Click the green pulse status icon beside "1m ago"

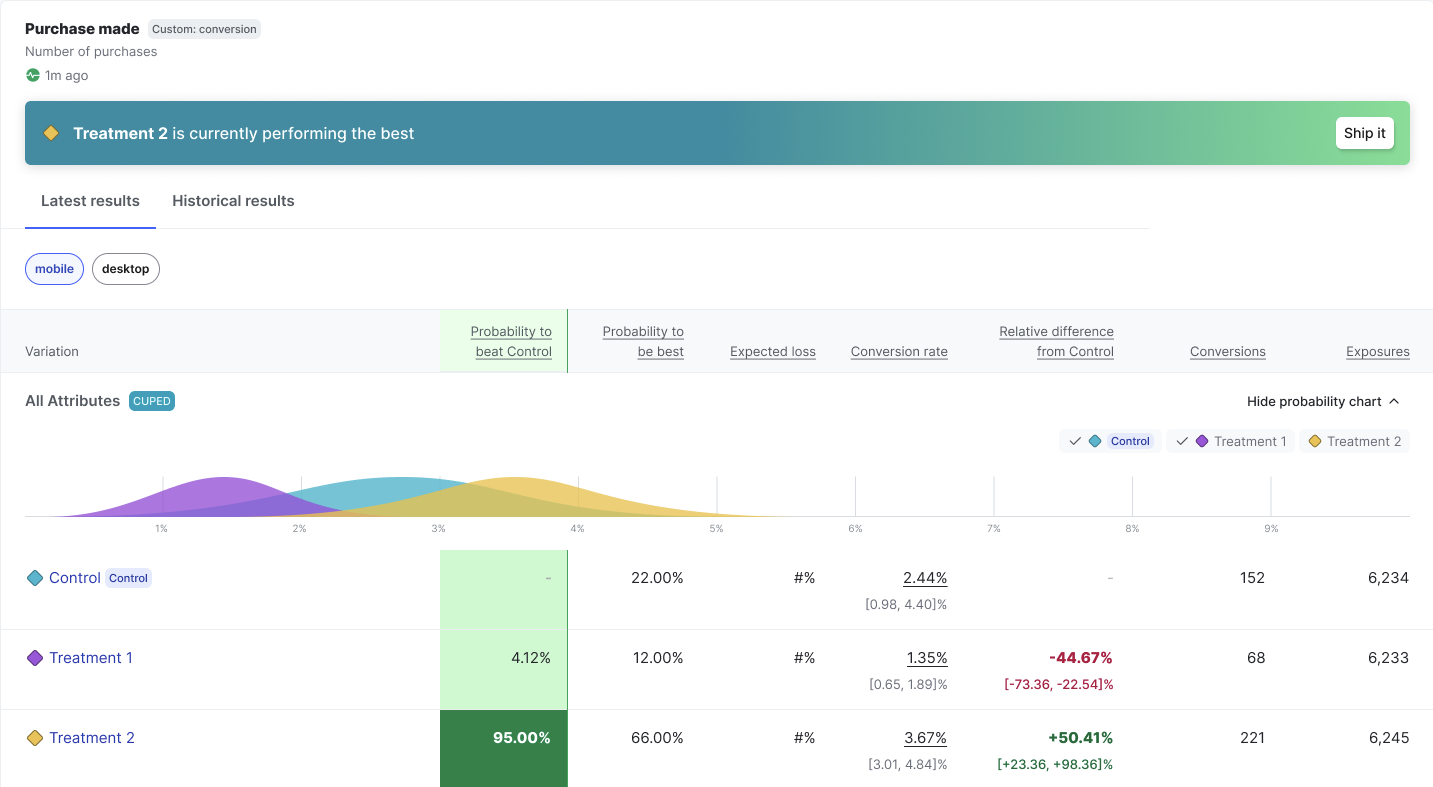[31, 75]
